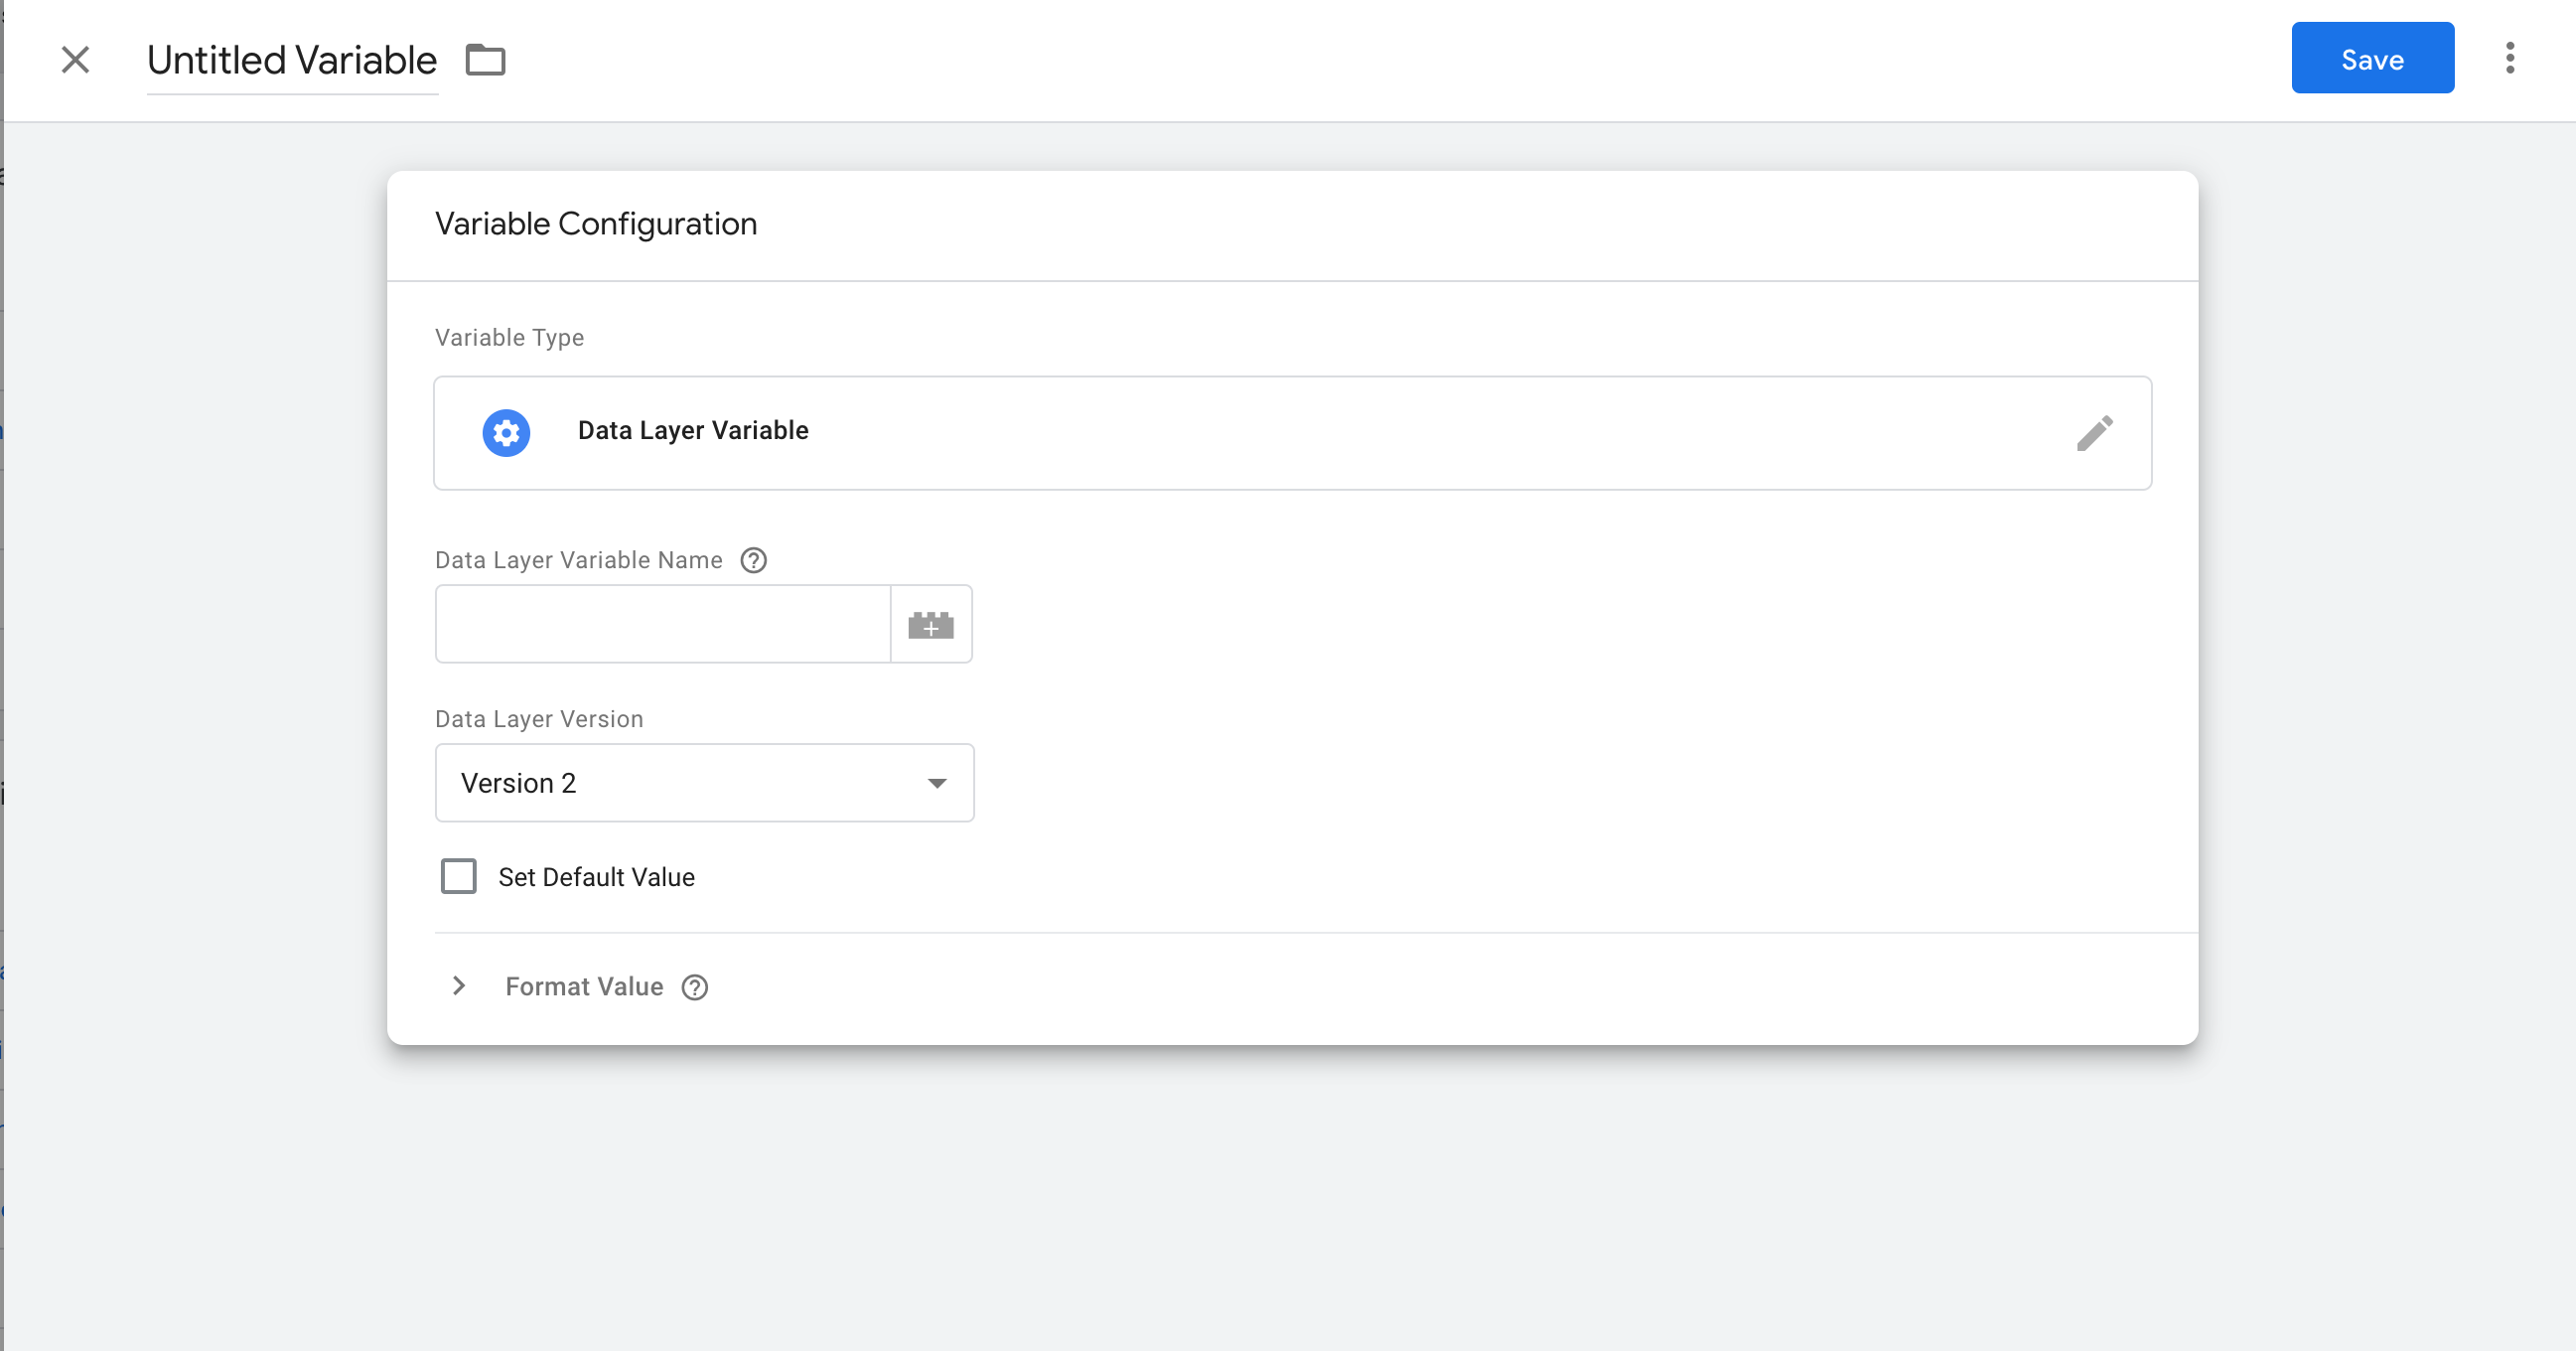Click the Set Default Value label text
Image resolution: width=2576 pixels, height=1351 pixels.
click(x=596, y=877)
